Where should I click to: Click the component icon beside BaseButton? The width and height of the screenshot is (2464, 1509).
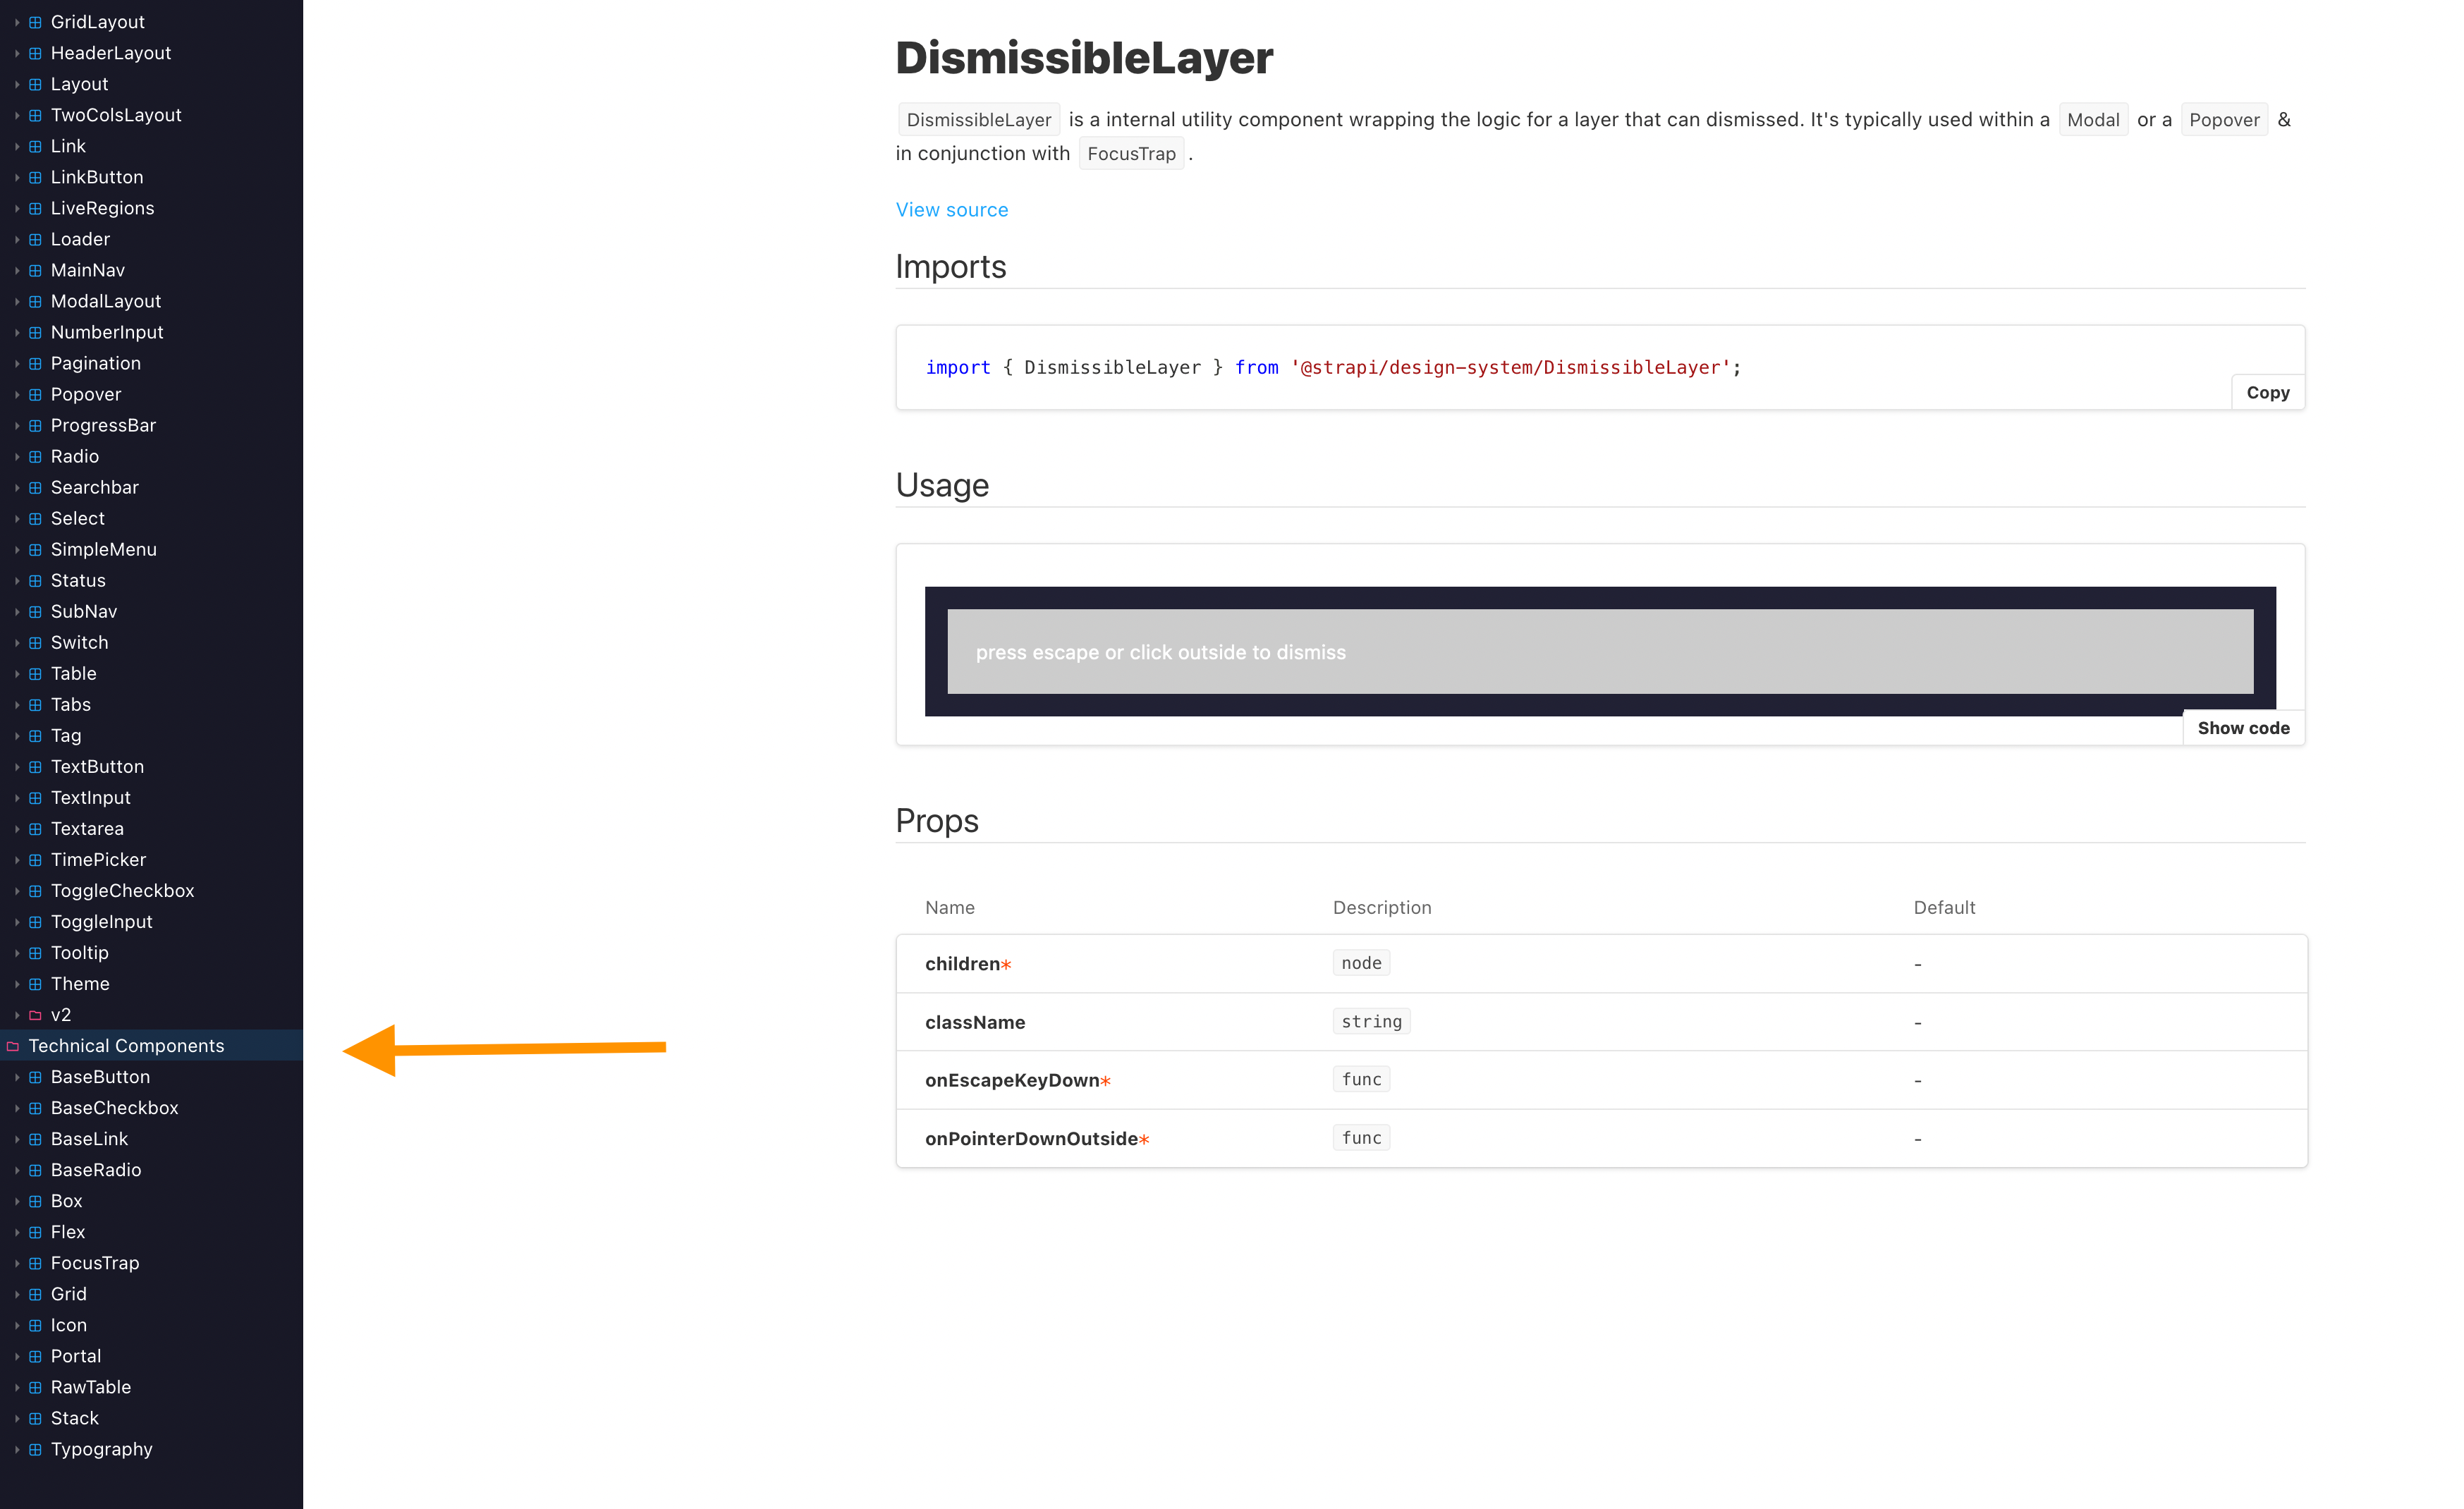pos(35,1076)
